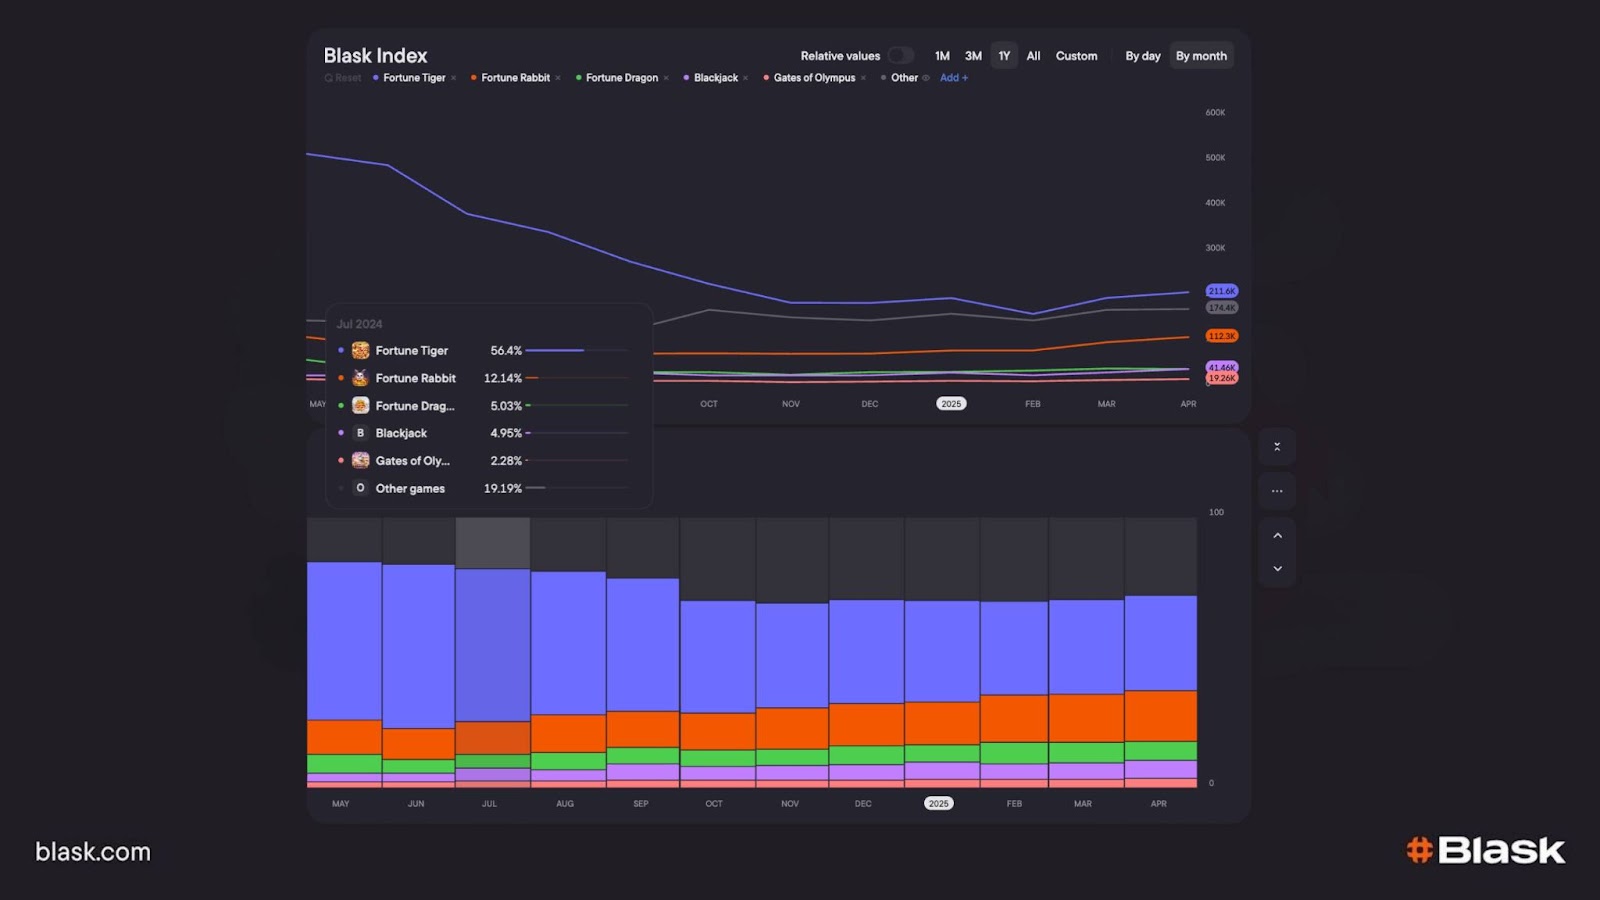Click the 112.3K value badge
Viewport: 1600px width, 900px height.
point(1221,336)
